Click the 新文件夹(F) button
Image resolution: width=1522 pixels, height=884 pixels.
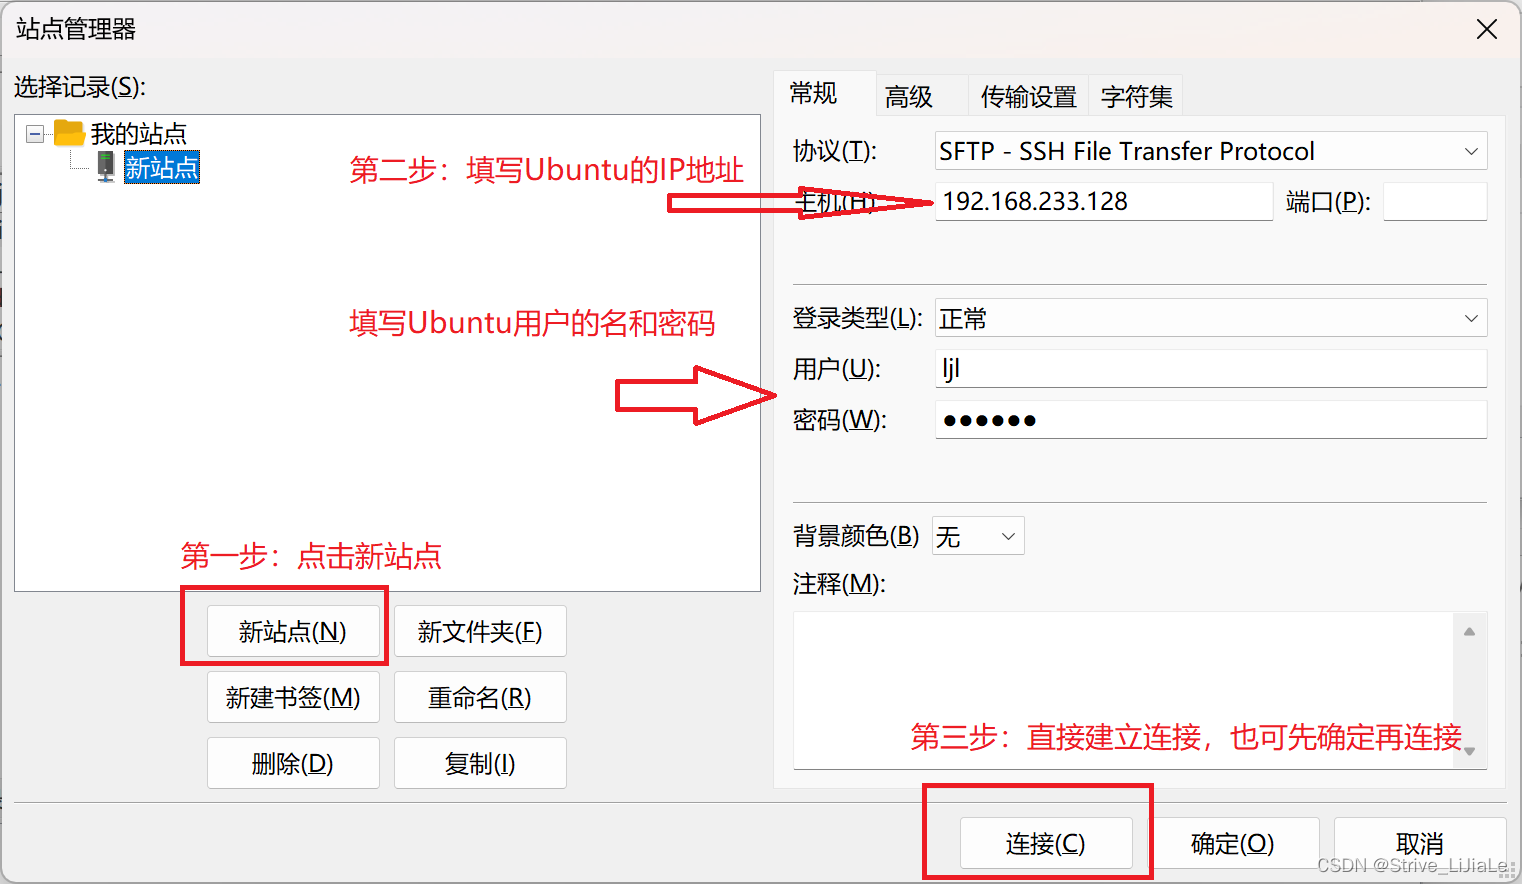[480, 631]
